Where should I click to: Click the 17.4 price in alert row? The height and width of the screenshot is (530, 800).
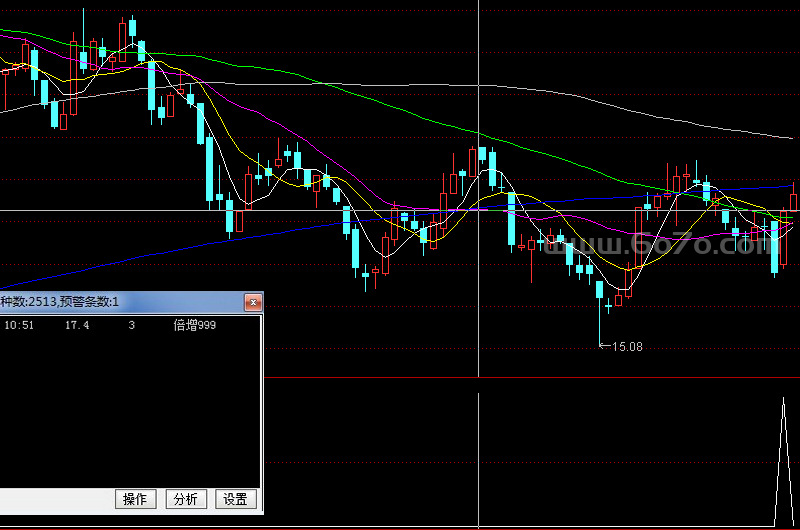77,325
